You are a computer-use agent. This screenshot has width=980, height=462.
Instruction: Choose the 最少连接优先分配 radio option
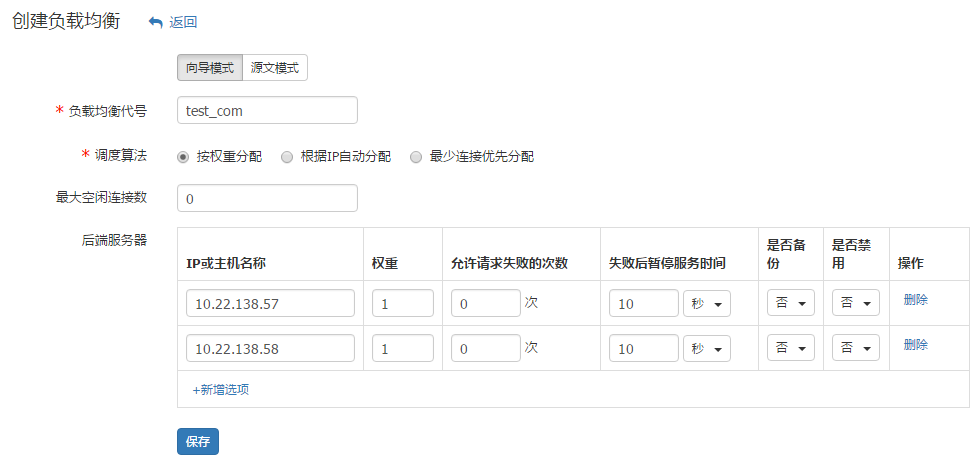click(x=416, y=157)
